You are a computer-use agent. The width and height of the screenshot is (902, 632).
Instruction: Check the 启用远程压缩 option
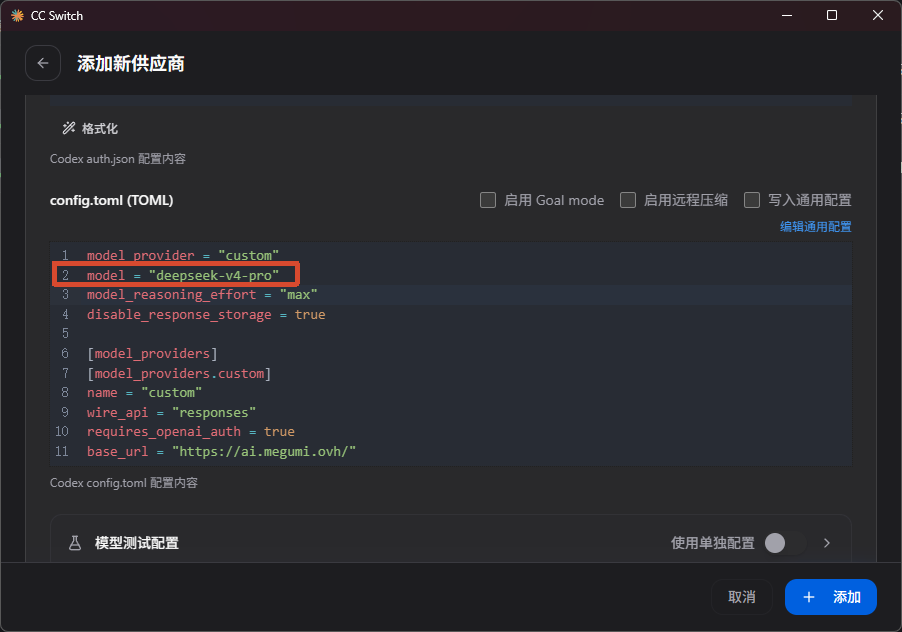coord(628,200)
